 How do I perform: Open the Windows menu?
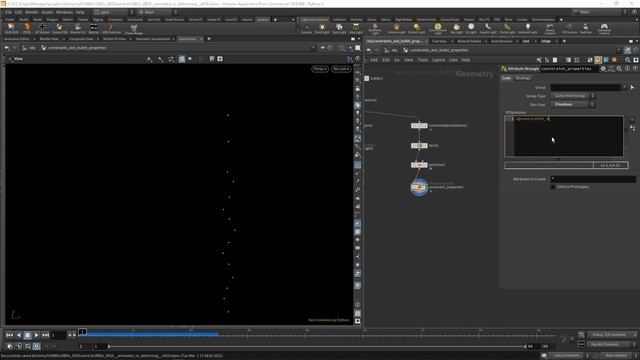[x=64, y=12]
